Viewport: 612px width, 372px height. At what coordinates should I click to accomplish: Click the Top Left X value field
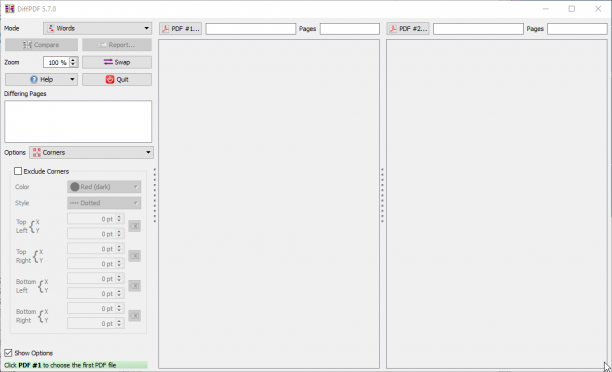(x=96, y=219)
